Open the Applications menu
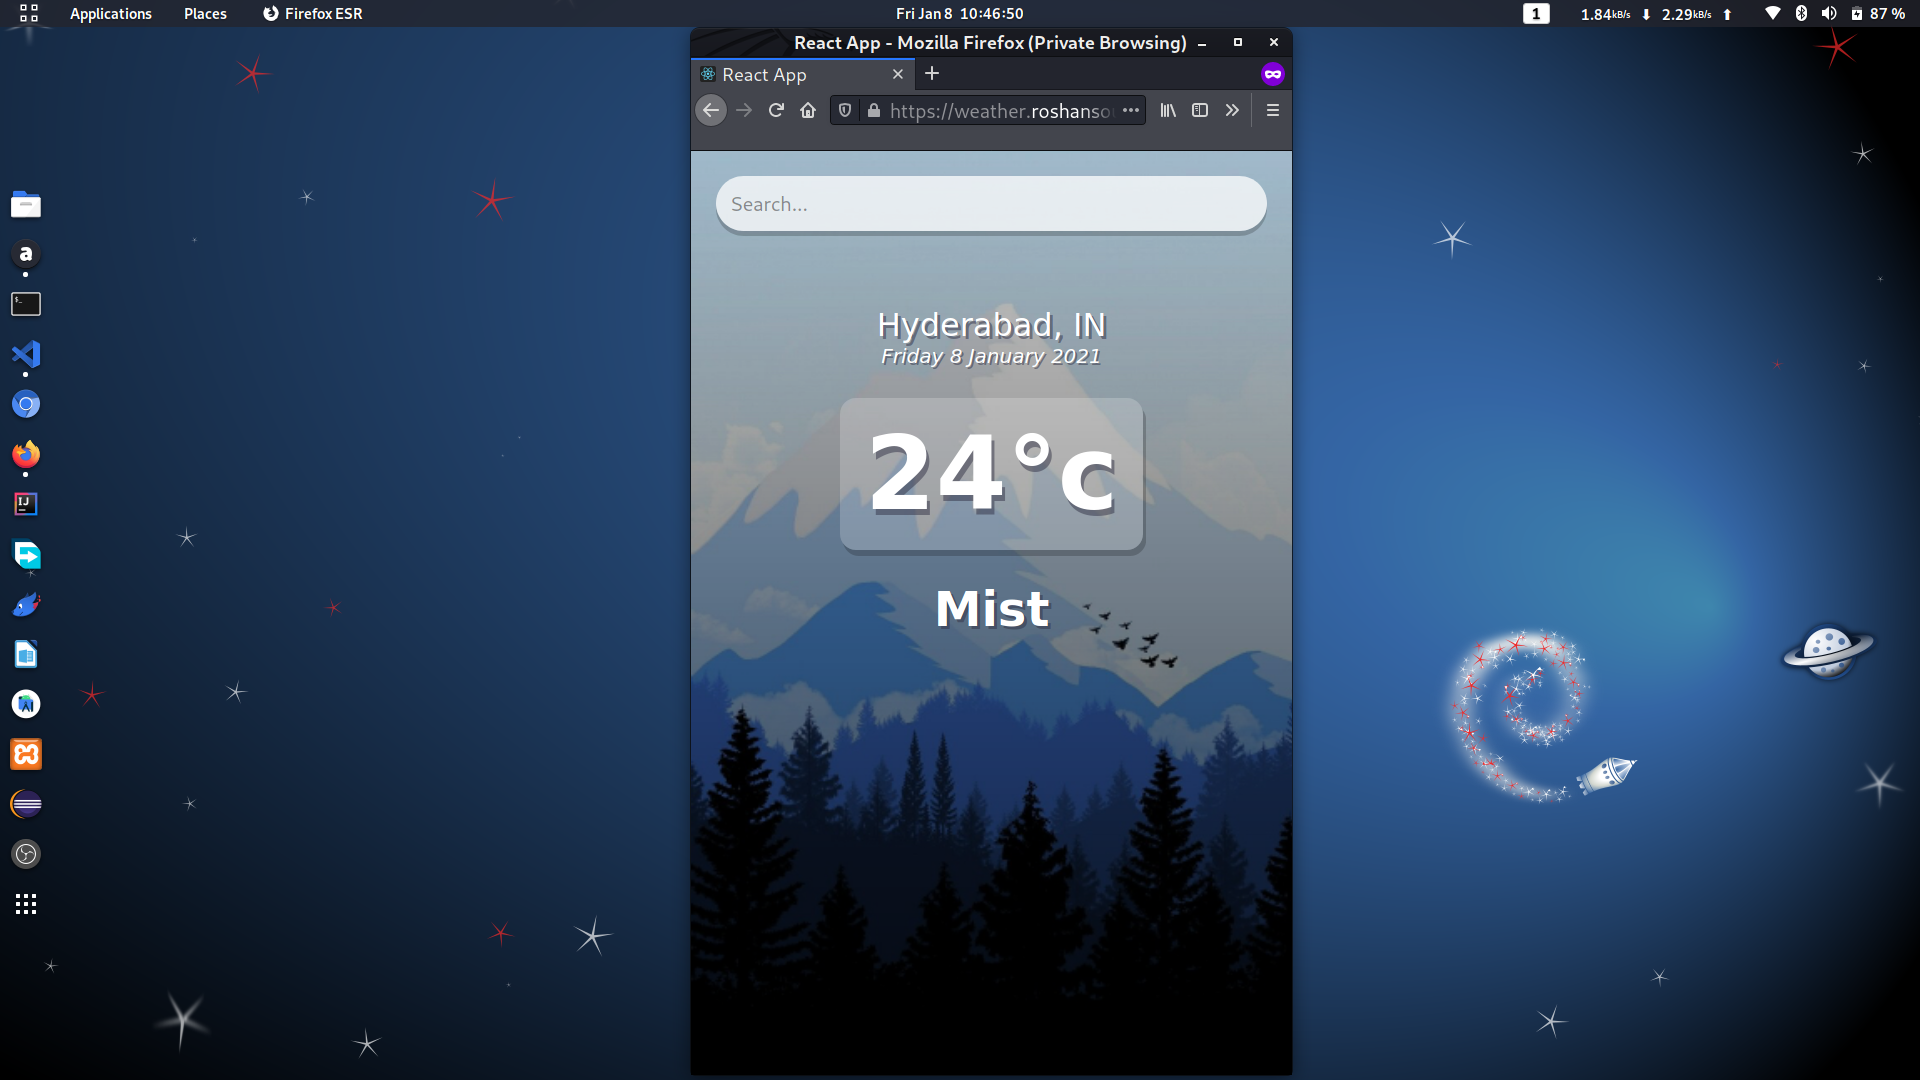Viewport: 1920px width, 1080px height. (x=110, y=13)
